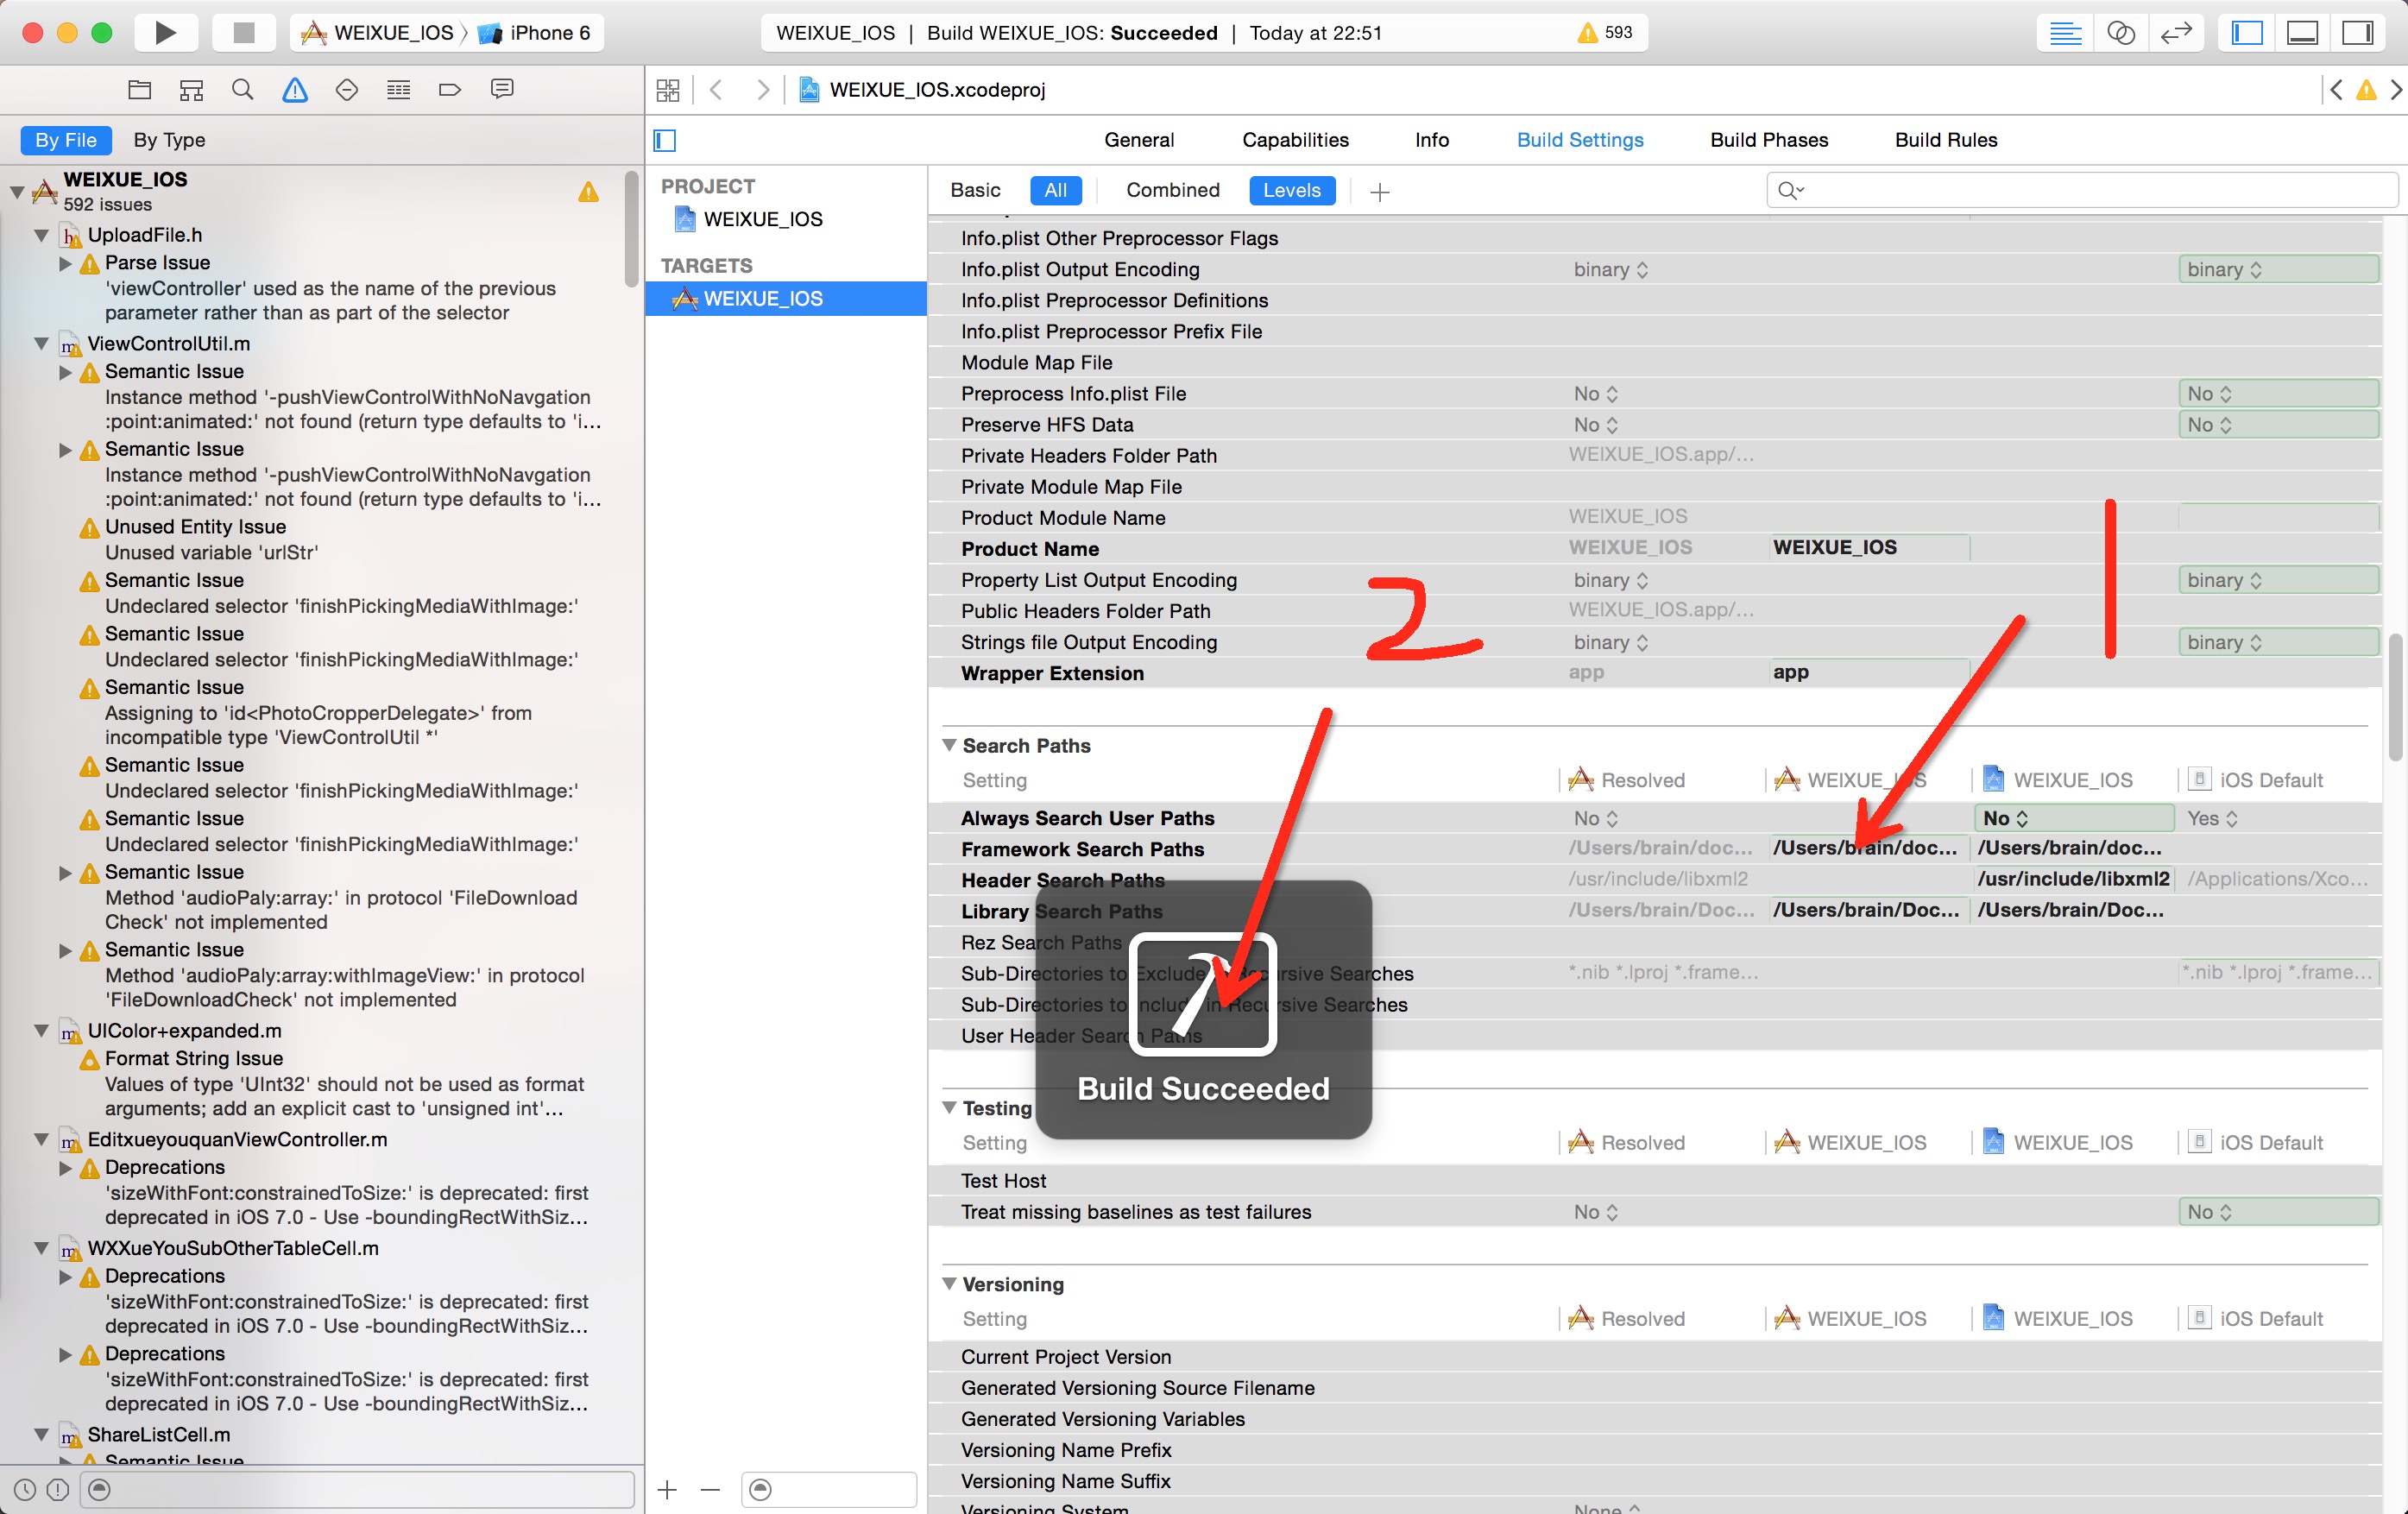Open the Debug navigator
Image resolution: width=2408 pixels, height=1514 pixels.
(x=398, y=90)
